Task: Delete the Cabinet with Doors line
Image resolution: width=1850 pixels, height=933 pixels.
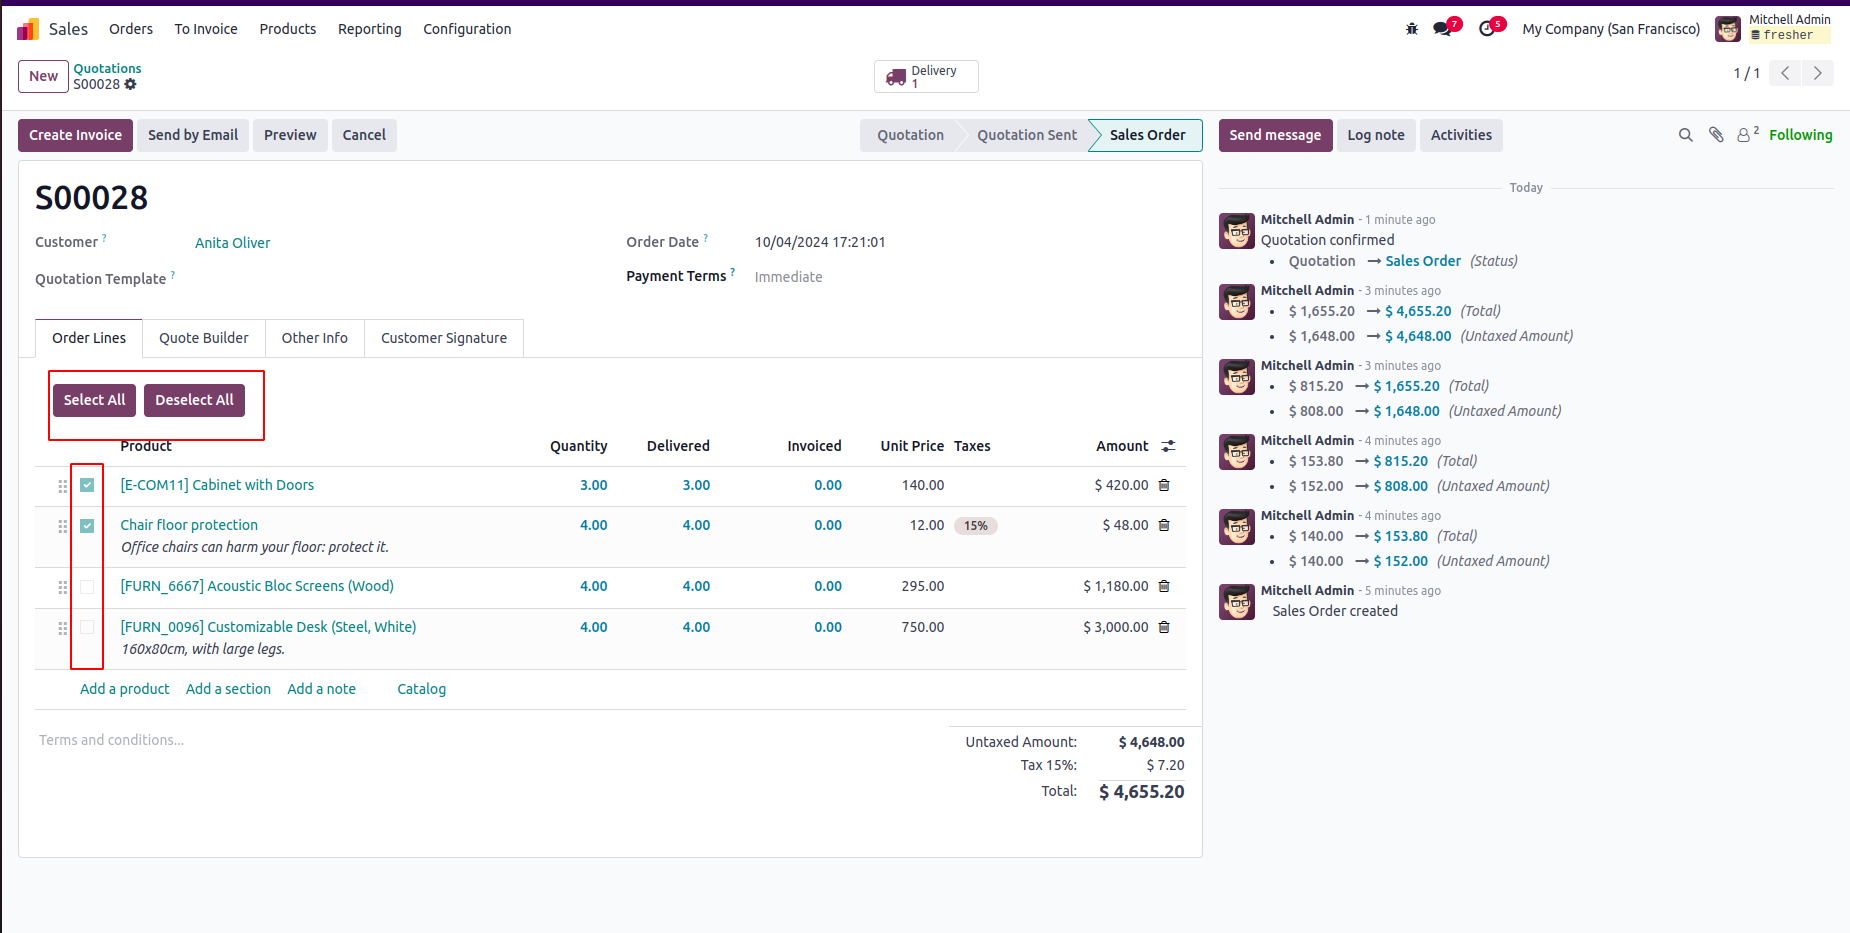Action: pyautogui.click(x=1164, y=485)
